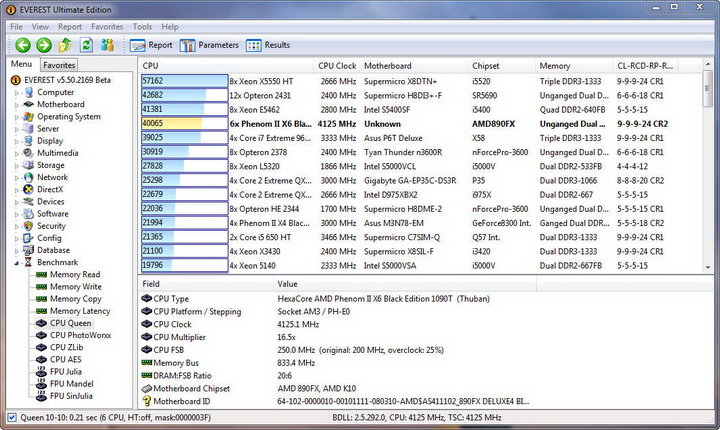This screenshot has width=720, height=430.
Task: Select the 12x Opteron 2431 row
Action: [x=420, y=95]
